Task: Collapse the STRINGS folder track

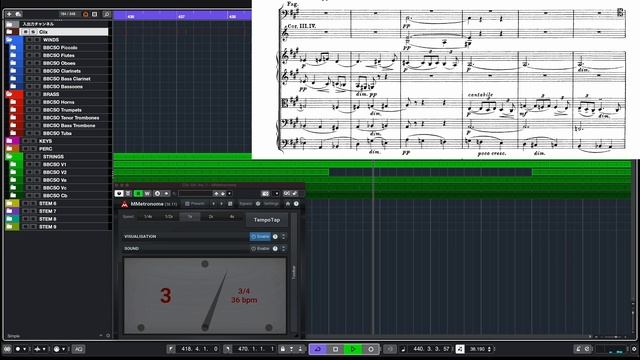Action: pos(9,156)
